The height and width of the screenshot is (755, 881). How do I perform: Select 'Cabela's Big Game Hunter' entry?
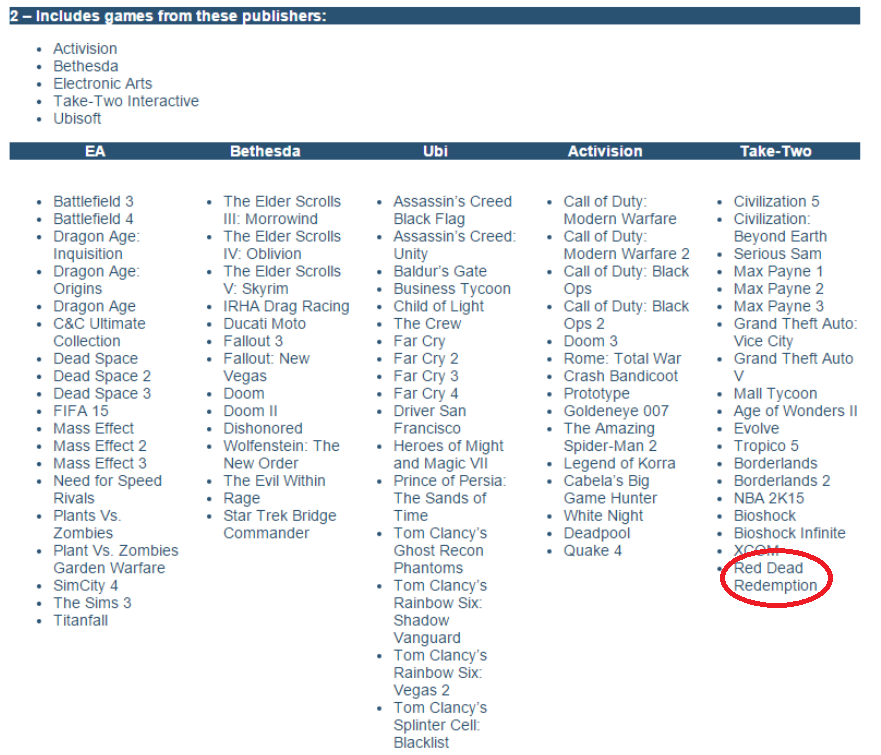click(x=611, y=489)
